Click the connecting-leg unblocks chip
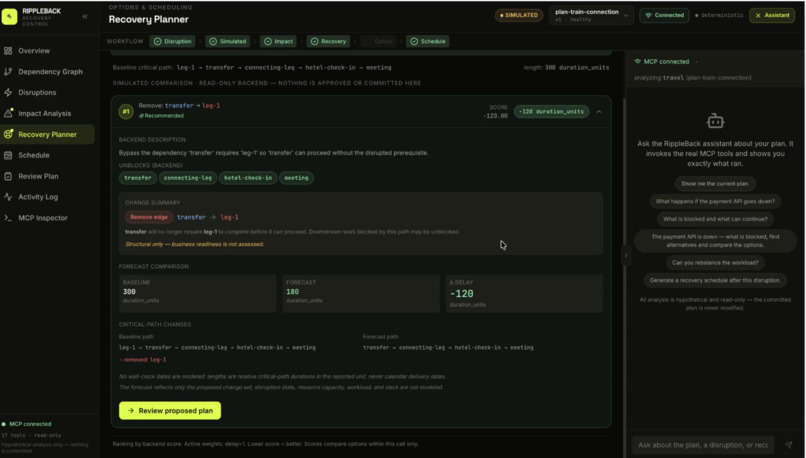 (x=188, y=178)
